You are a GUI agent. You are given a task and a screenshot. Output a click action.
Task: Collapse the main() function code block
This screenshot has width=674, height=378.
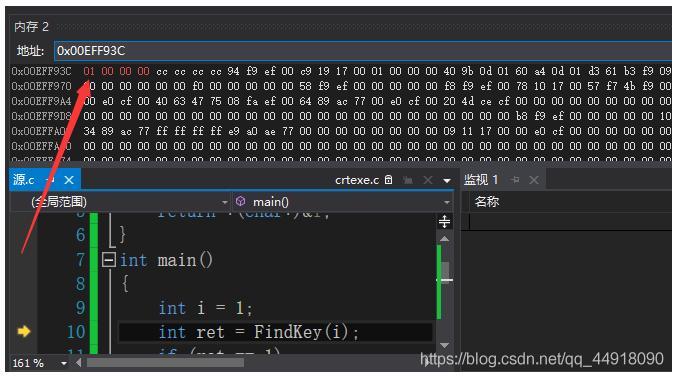coord(109,260)
